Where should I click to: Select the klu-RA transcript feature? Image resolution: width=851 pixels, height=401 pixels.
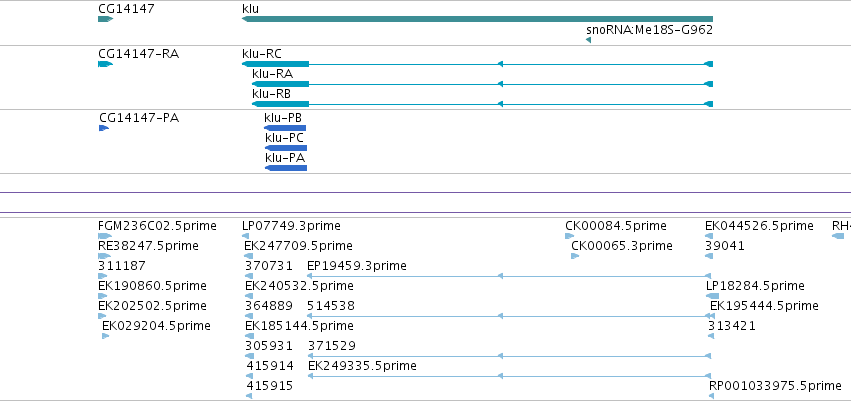[482, 84]
